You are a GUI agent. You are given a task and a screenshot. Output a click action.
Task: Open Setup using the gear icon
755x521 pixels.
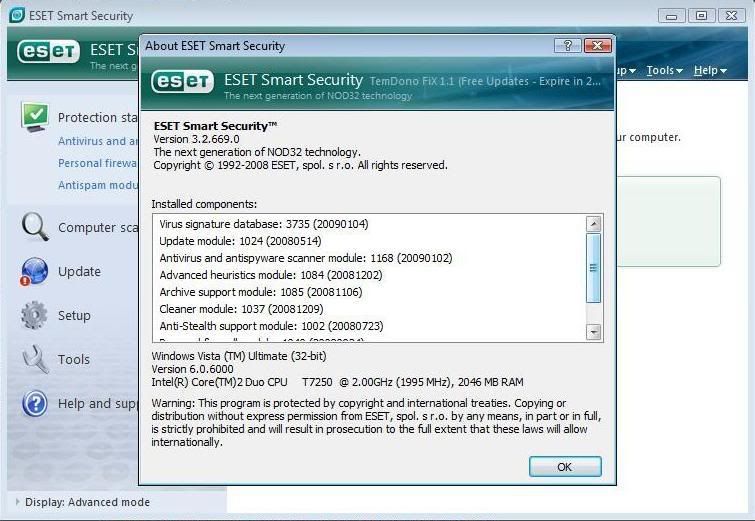[35, 315]
